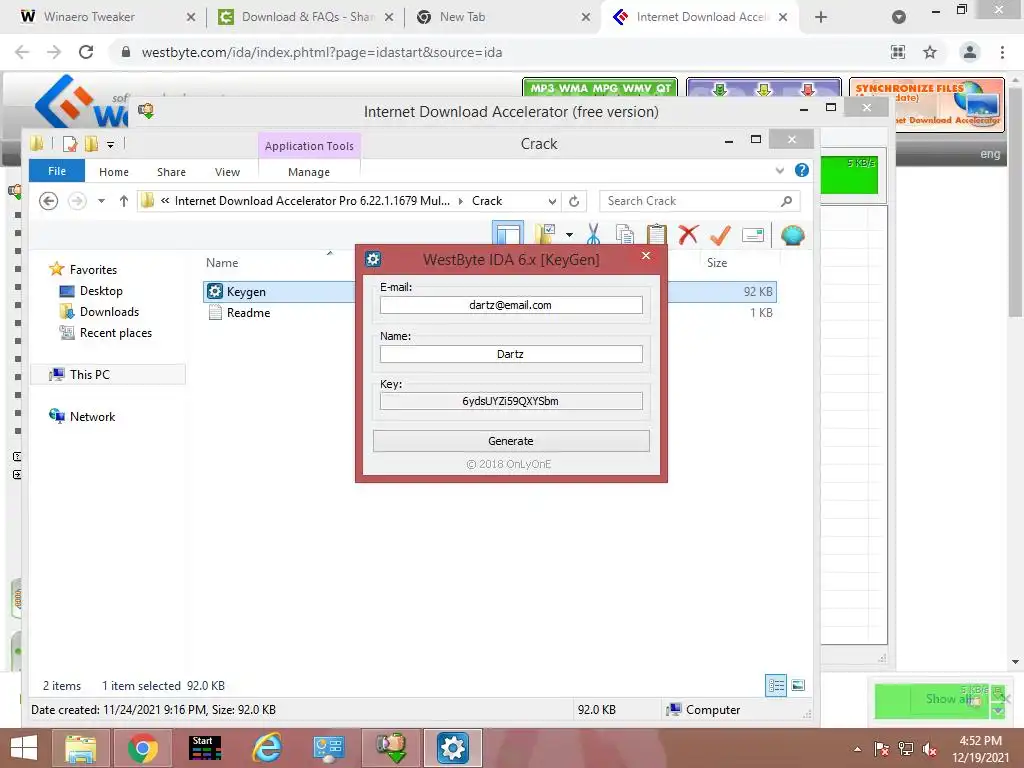Click the Windows Start button on taskbar

pos(24,748)
